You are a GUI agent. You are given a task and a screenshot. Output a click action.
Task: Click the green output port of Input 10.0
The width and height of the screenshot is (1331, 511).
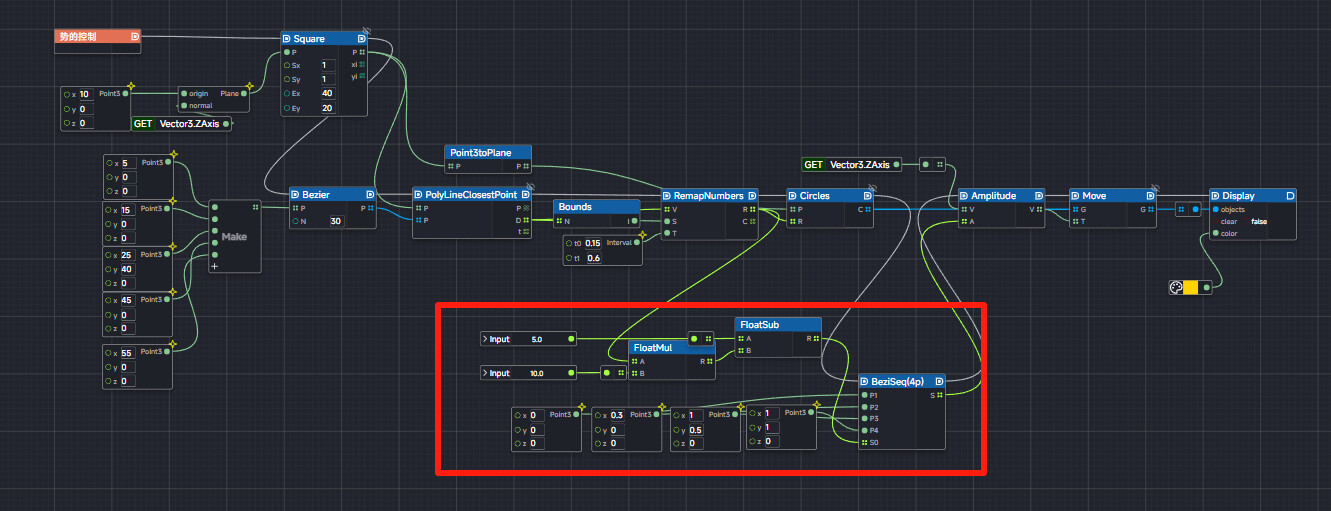[x=571, y=373]
